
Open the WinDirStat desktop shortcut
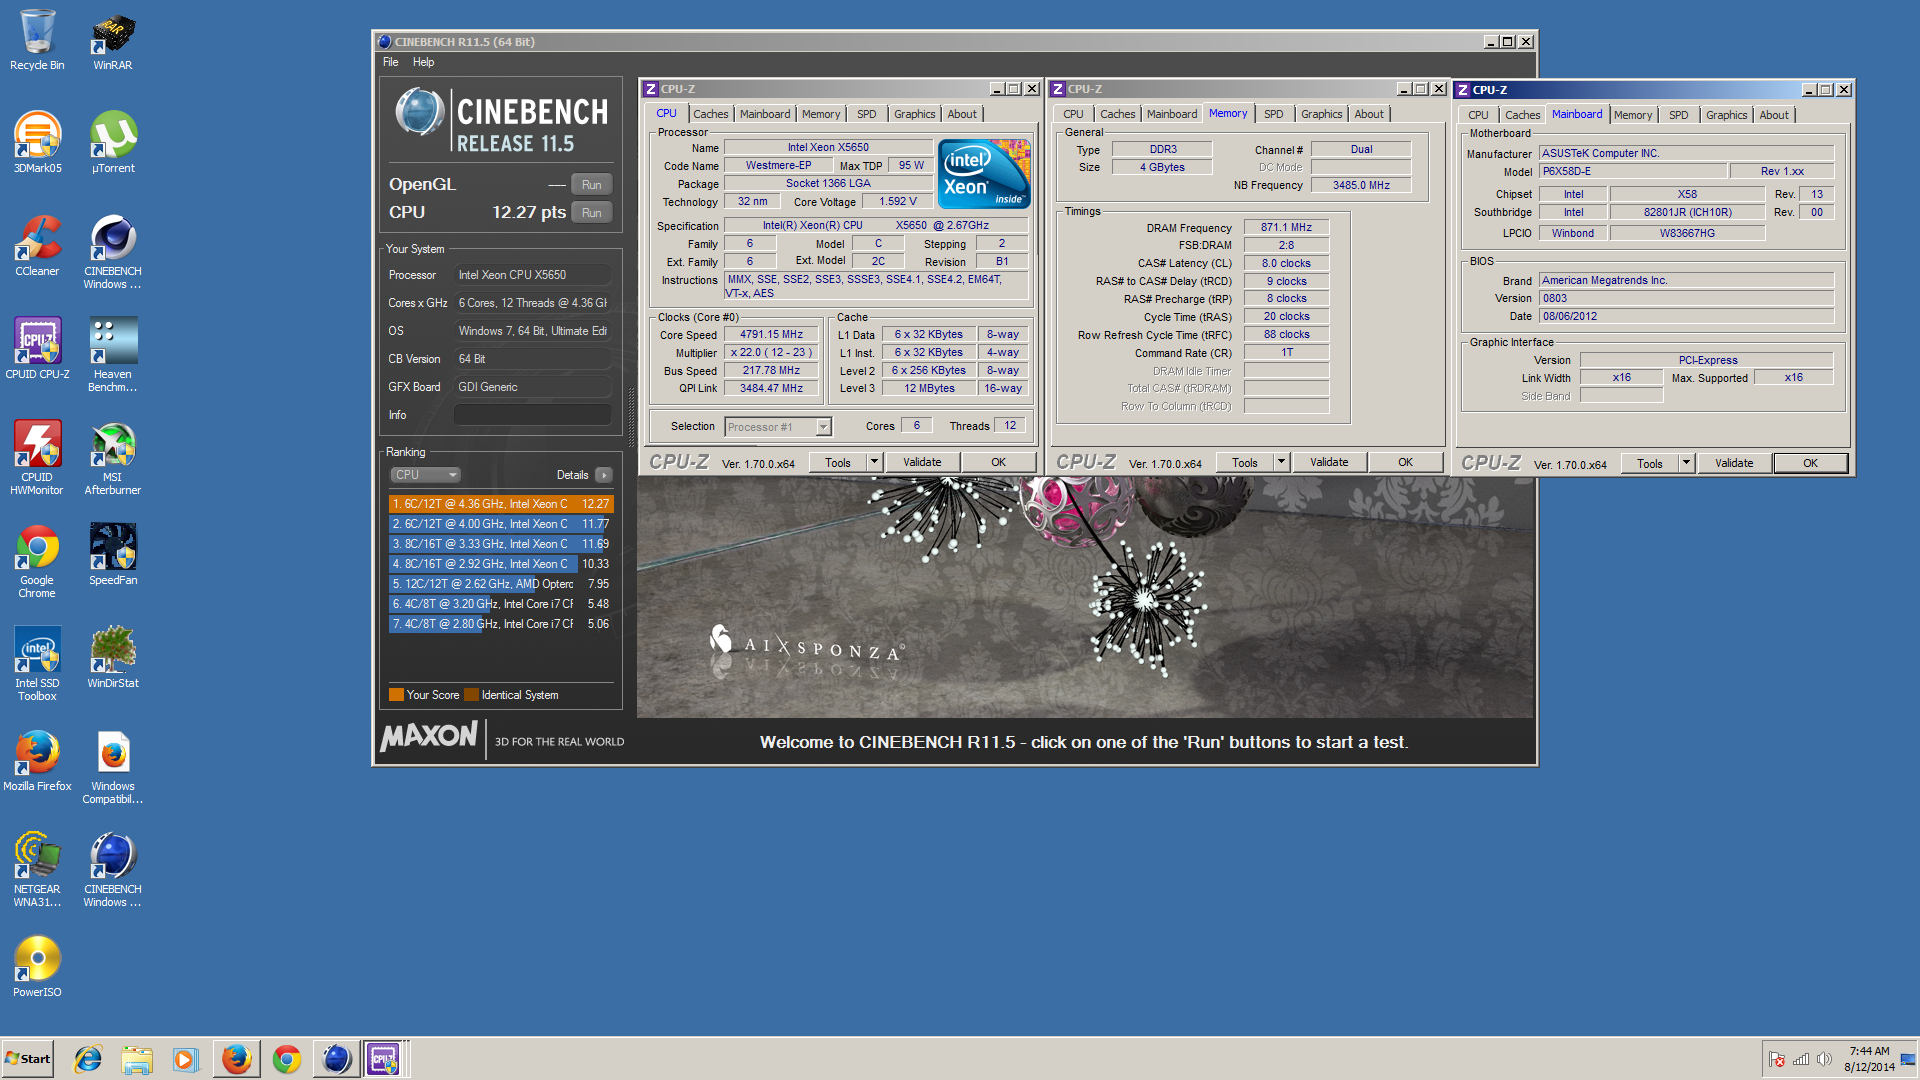113,657
